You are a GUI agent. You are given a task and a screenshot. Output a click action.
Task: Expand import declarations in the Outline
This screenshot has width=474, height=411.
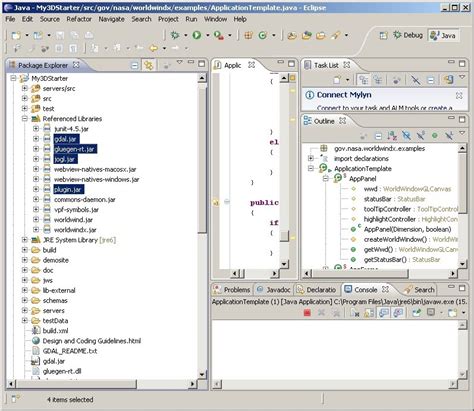pos(310,158)
